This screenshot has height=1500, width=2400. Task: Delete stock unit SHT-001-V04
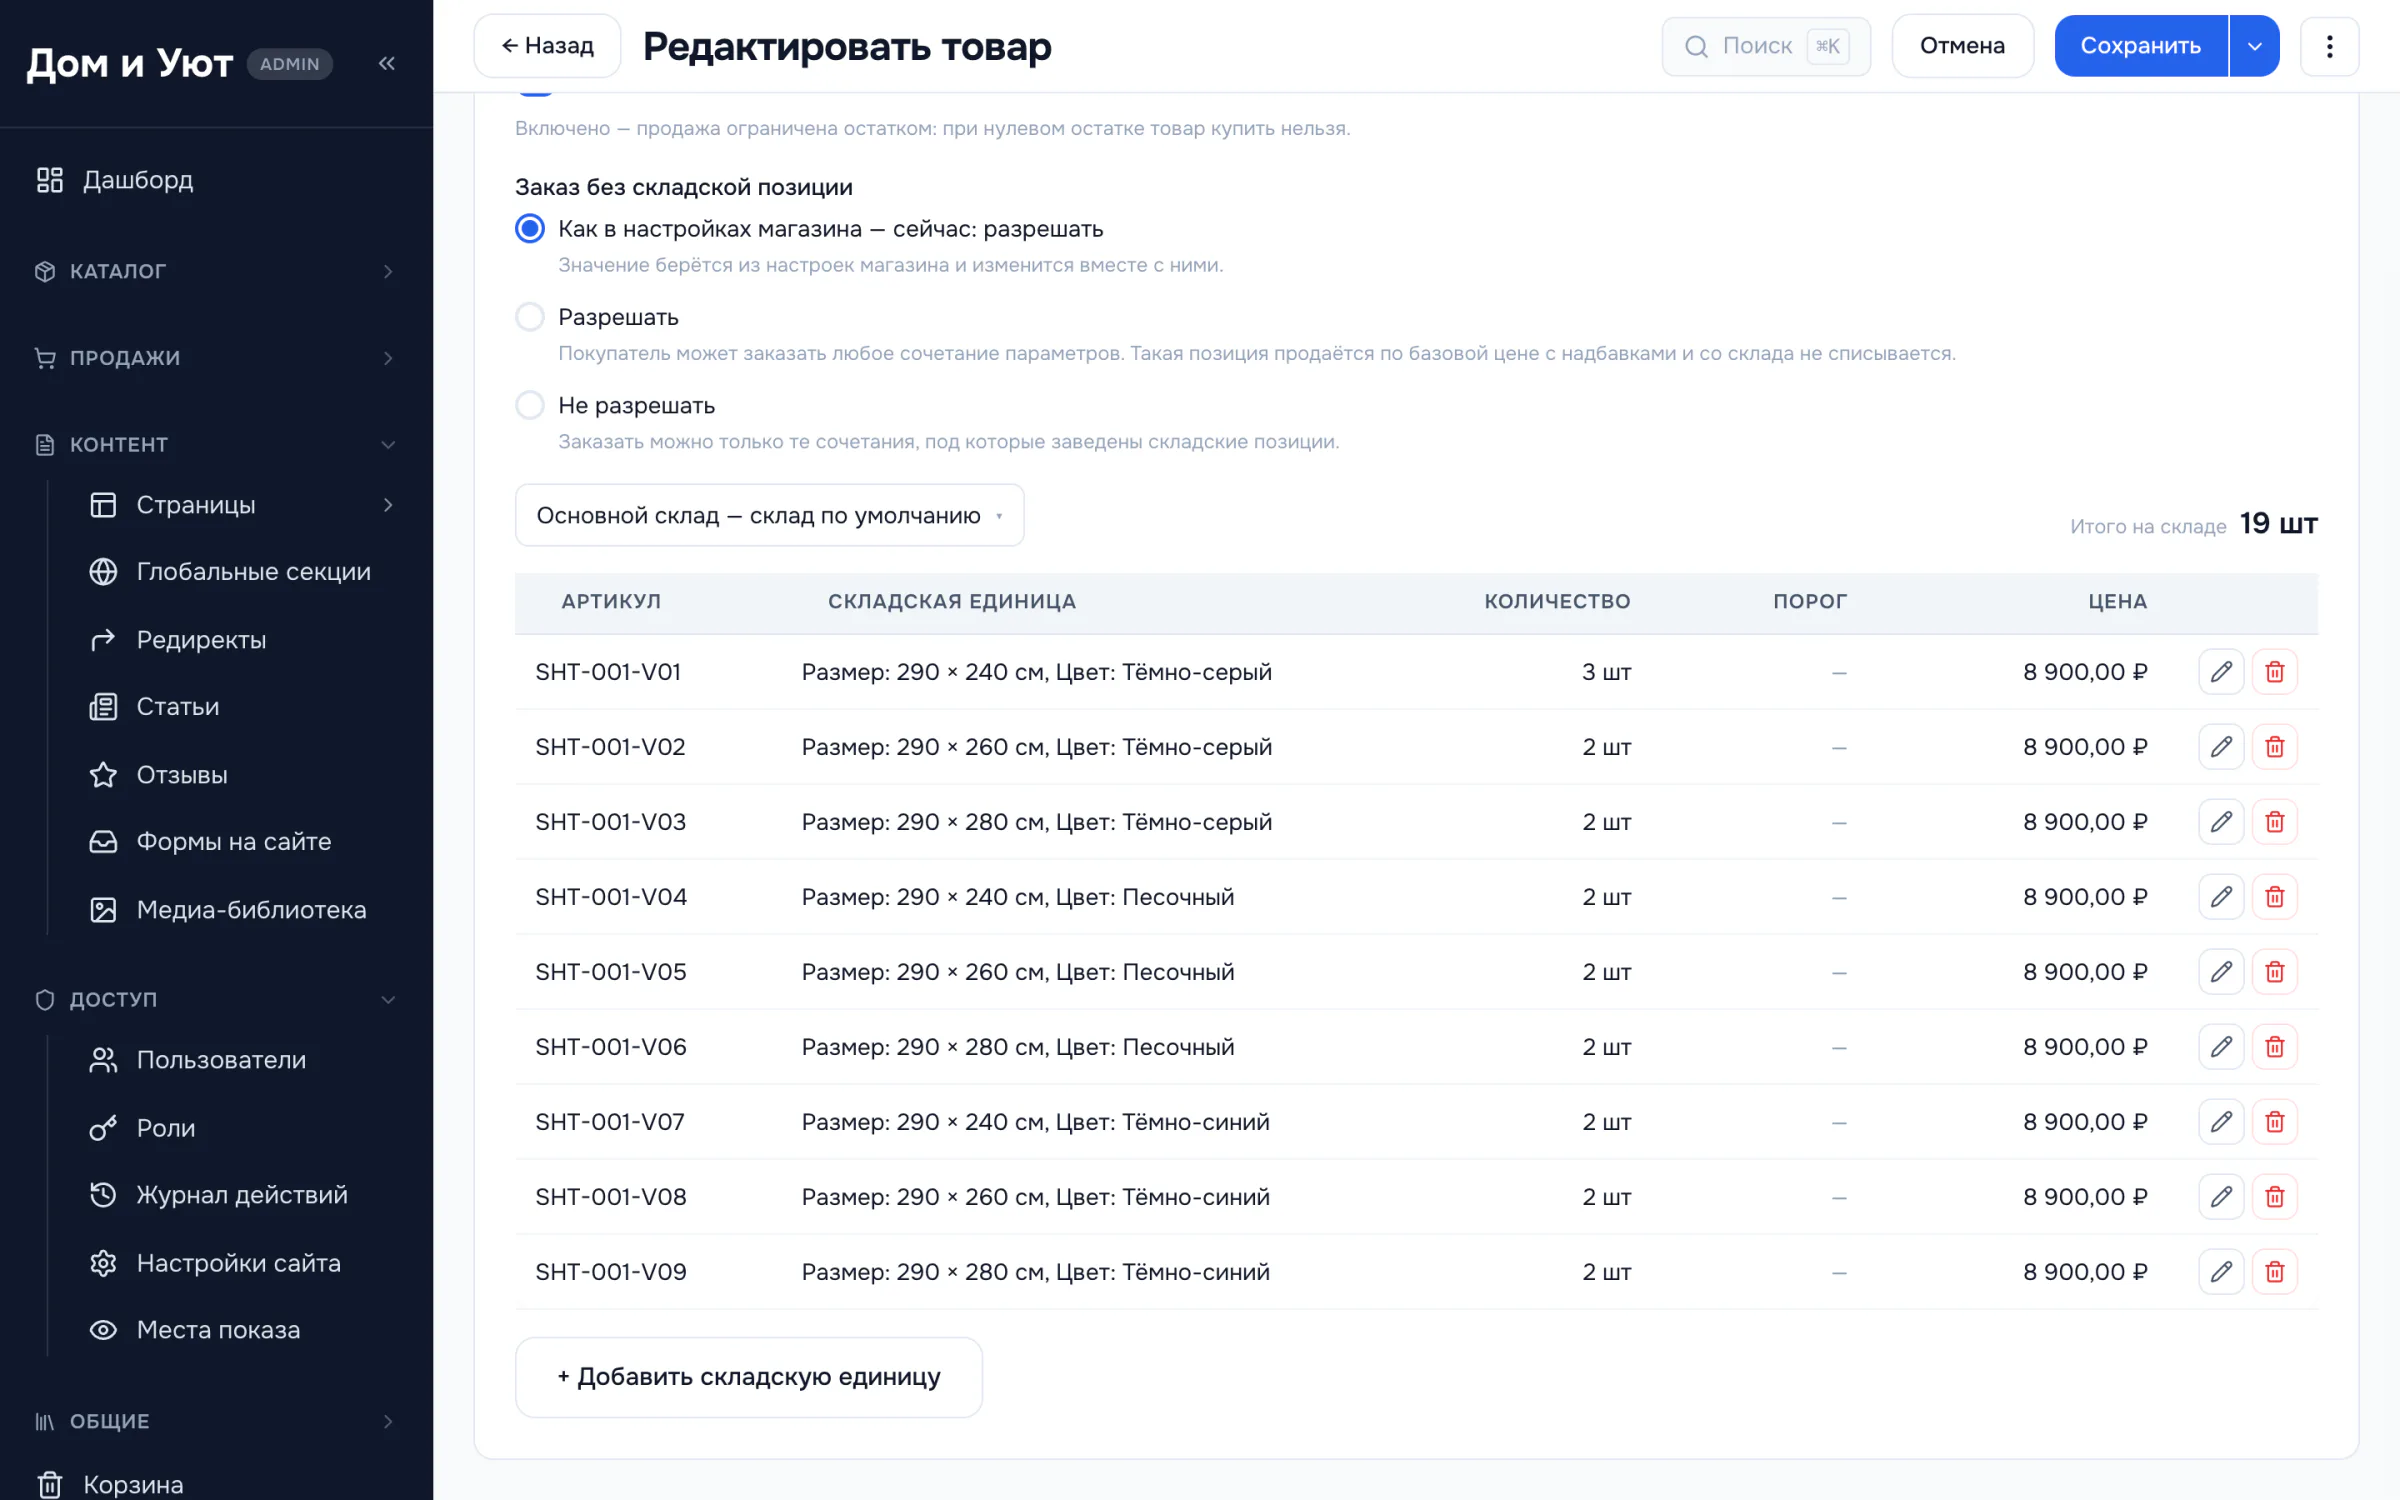click(2274, 897)
